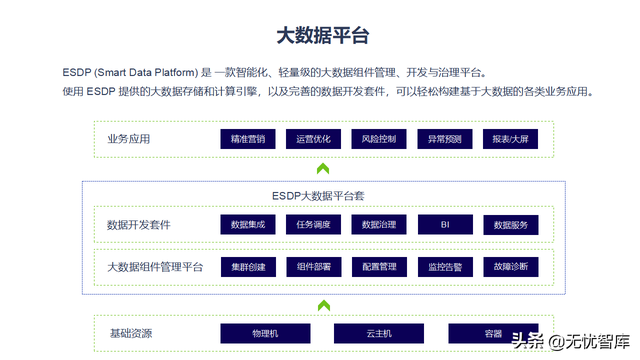Click the 数据集成 box
Screen dimensions: 640x360
coord(248,224)
